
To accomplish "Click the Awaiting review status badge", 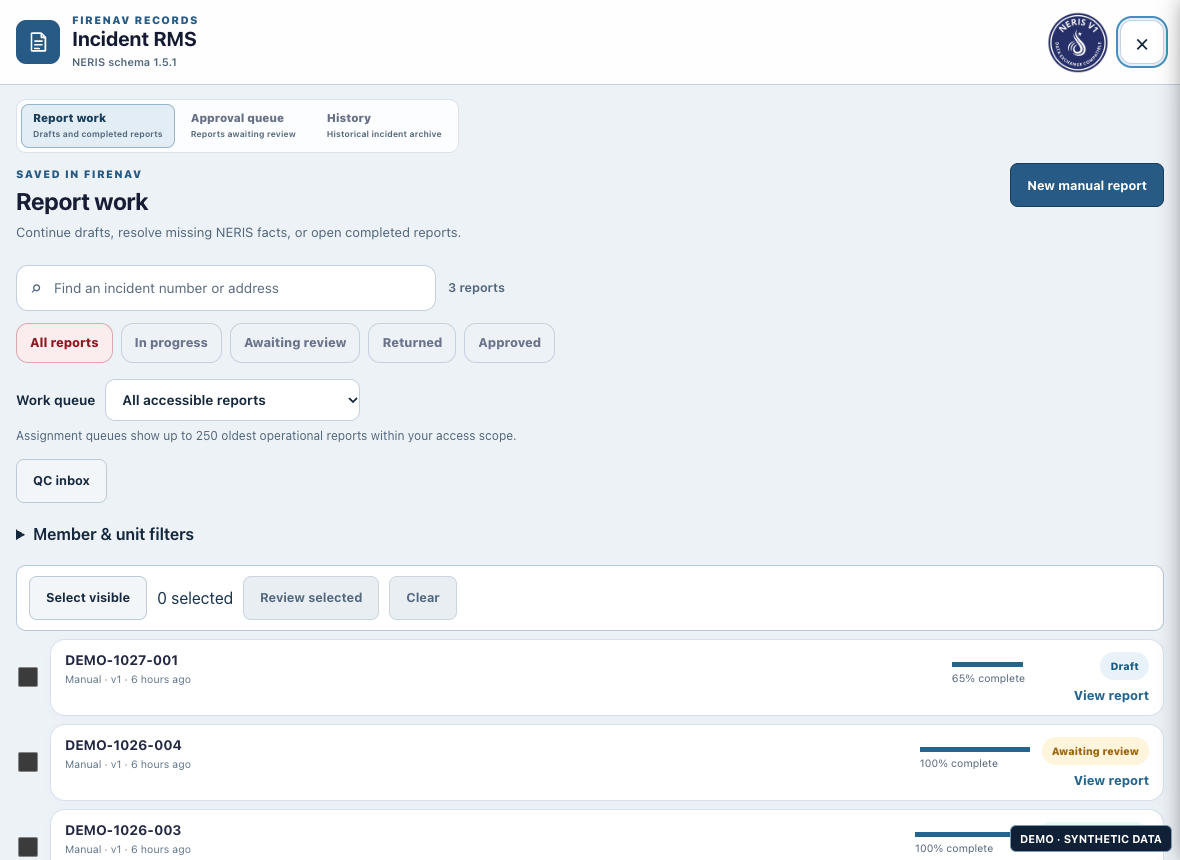I will tap(1095, 752).
